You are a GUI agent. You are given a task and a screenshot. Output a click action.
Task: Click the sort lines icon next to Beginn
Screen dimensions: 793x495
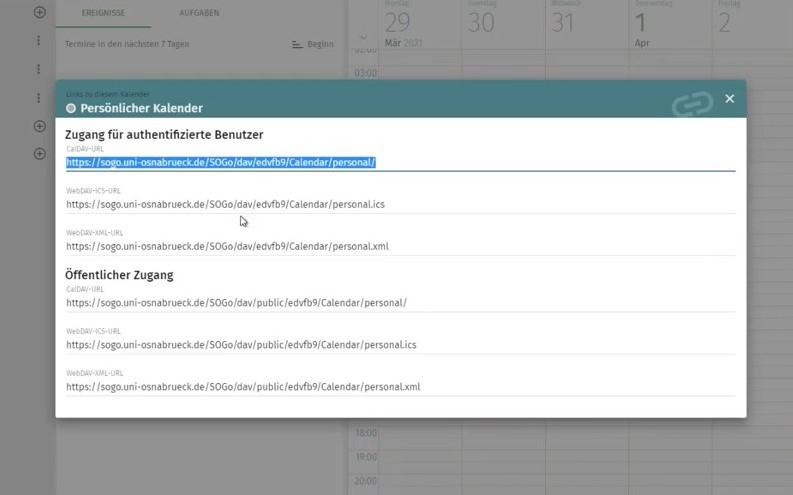click(x=297, y=44)
